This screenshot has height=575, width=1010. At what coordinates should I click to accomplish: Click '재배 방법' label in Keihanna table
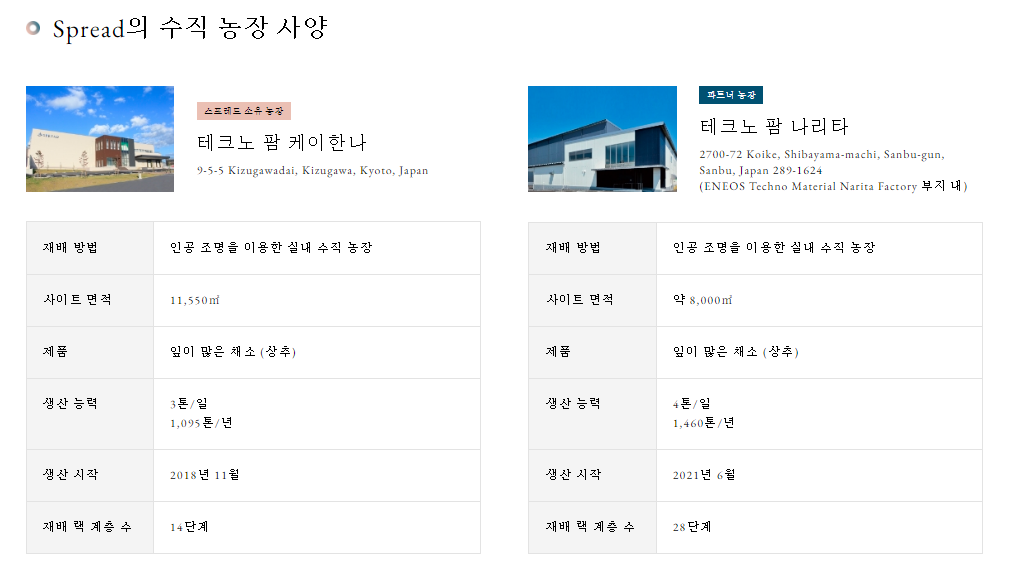point(70,247)
